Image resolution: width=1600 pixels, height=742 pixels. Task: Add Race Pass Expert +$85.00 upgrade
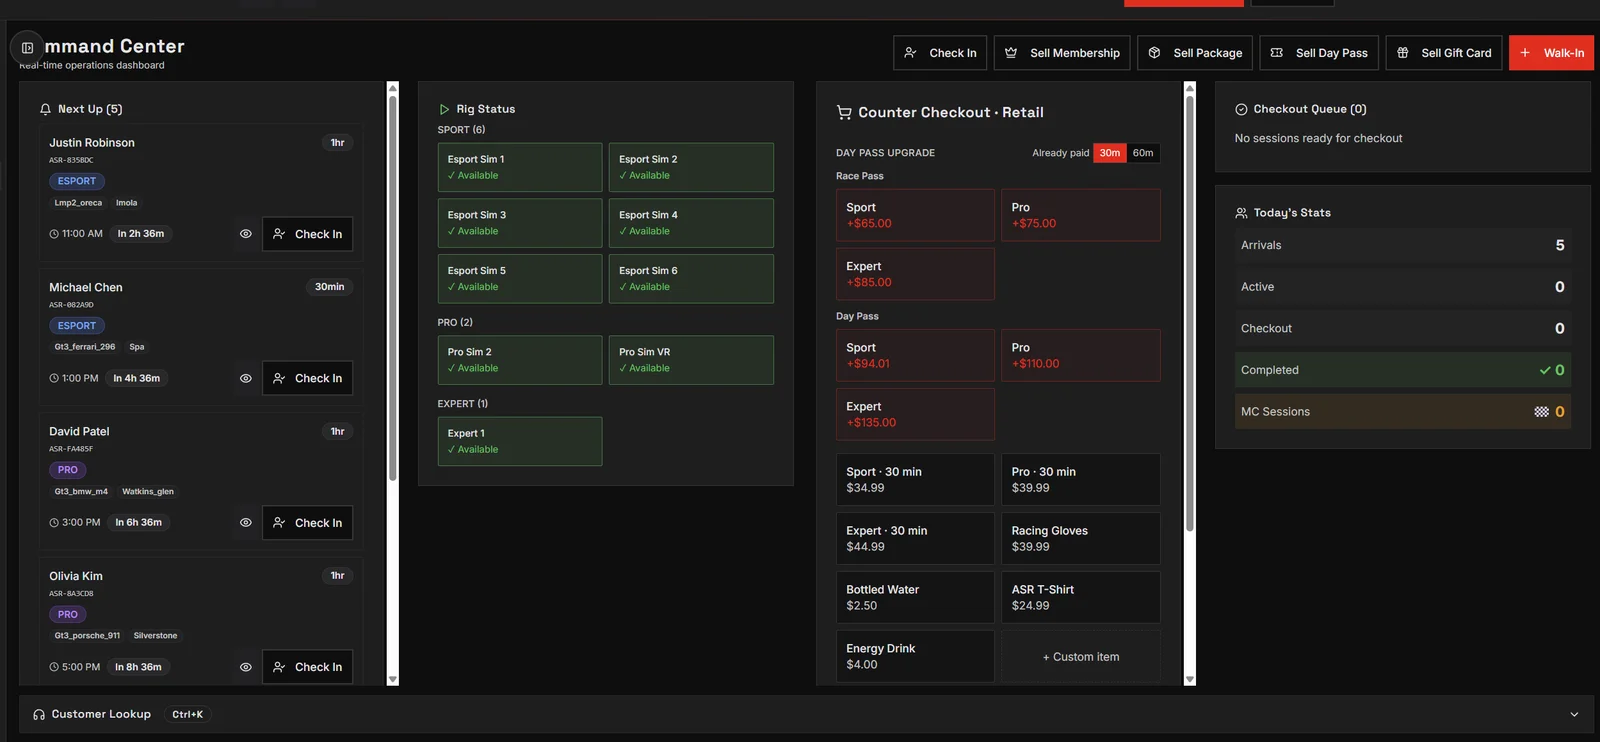click(915, 274)
